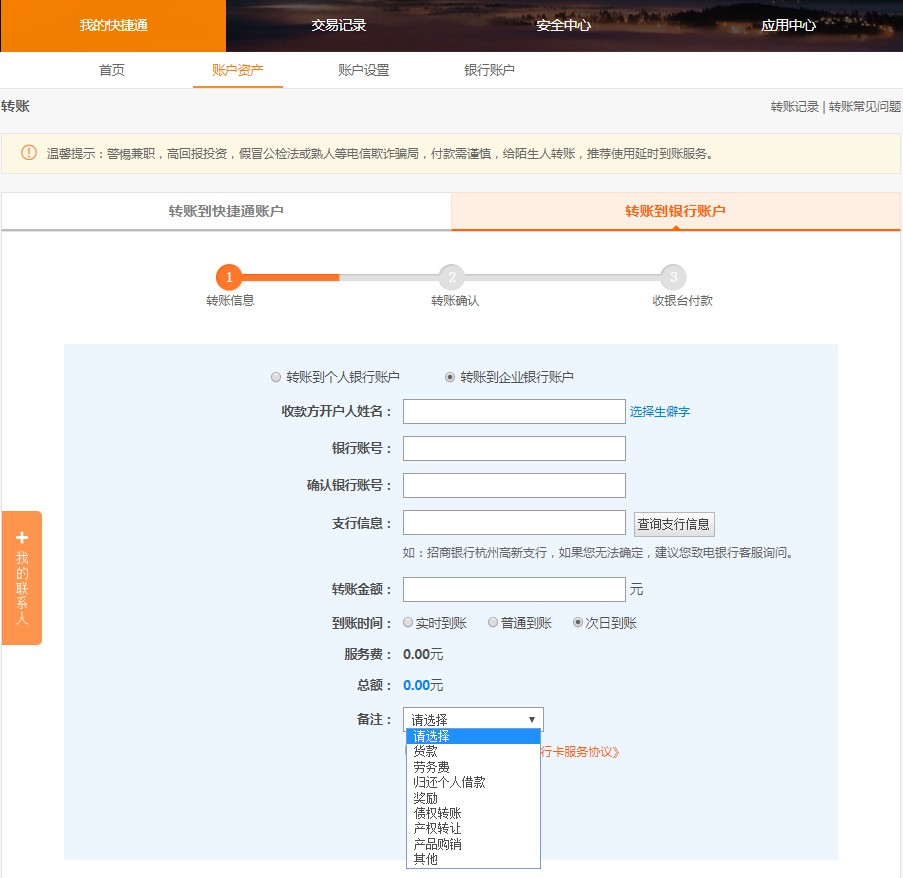This screenshot has height=878, width=903.
Task: Click step 2 转账确认 progress circle
Action: [451, 277]
